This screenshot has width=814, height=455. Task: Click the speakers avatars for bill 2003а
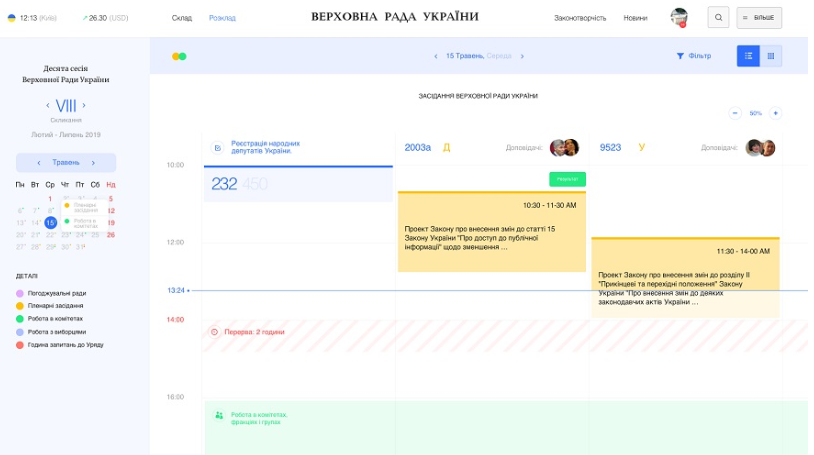[x=564, y=148]
